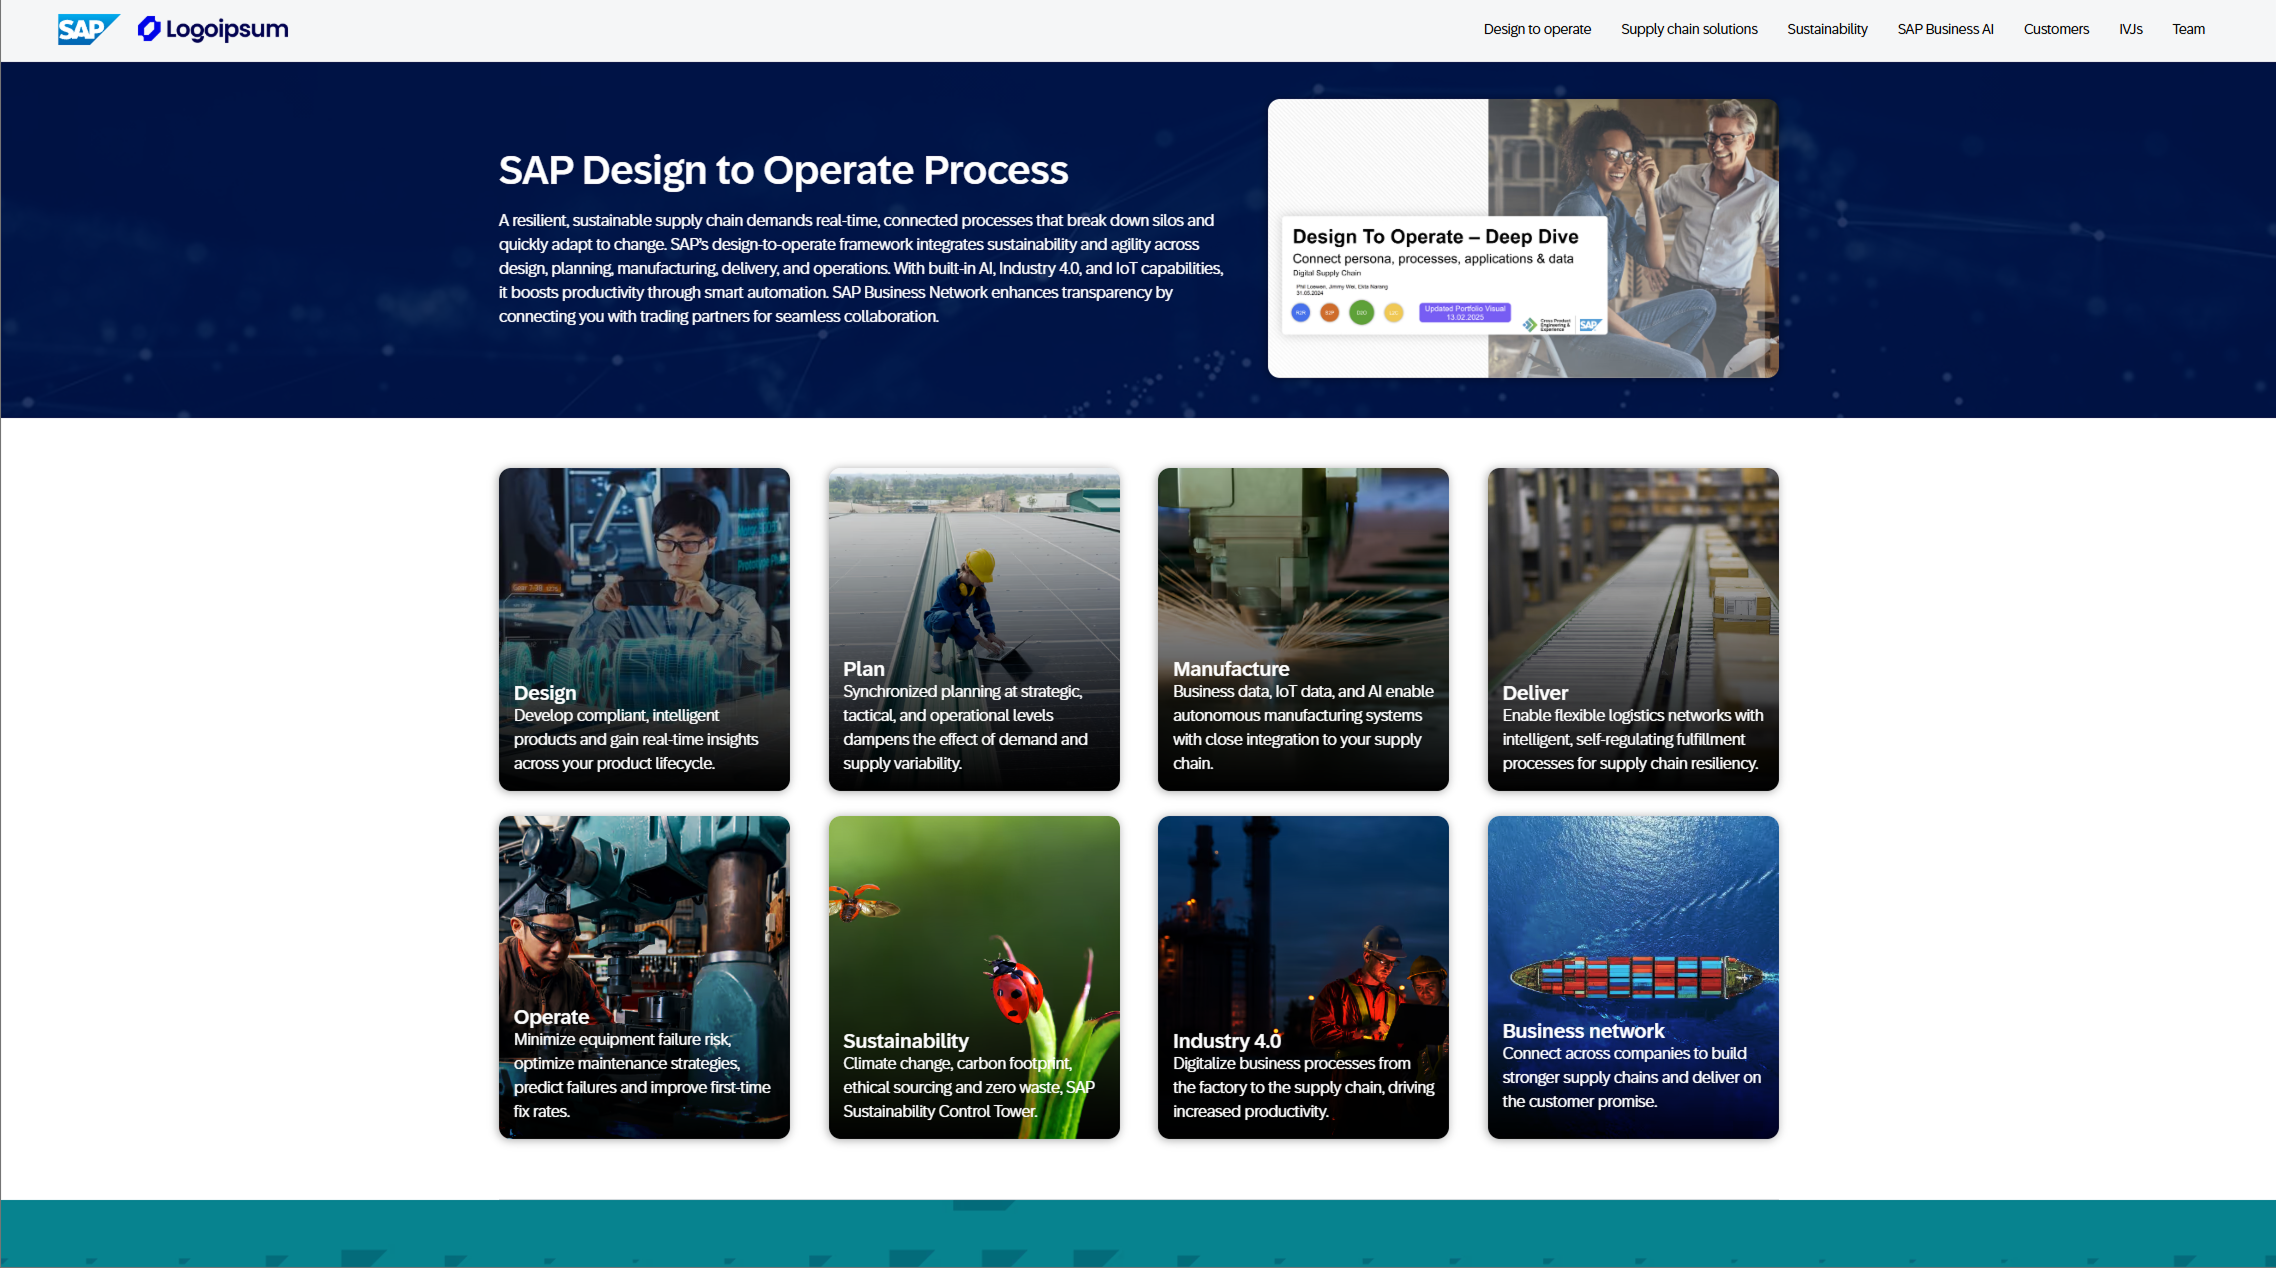Go to Supply chain solutions nav link
This screenshot has width=2276, height=1268.
pyautogui.click(x=1688, y=29)
